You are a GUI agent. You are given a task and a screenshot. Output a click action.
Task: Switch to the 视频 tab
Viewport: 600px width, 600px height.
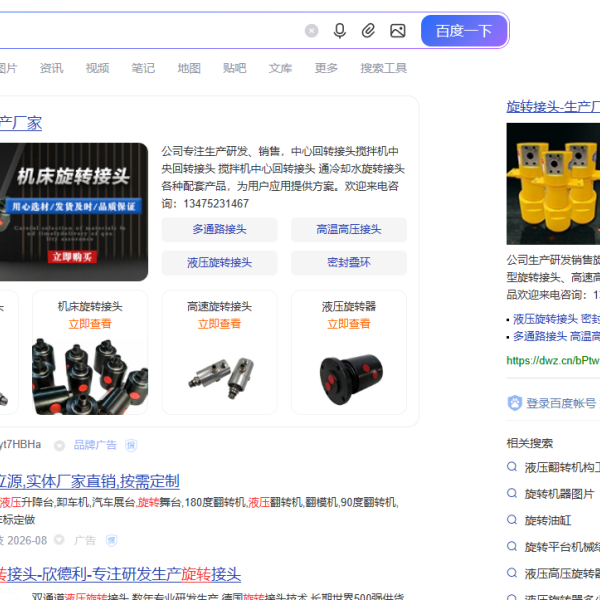click(98, 68)
